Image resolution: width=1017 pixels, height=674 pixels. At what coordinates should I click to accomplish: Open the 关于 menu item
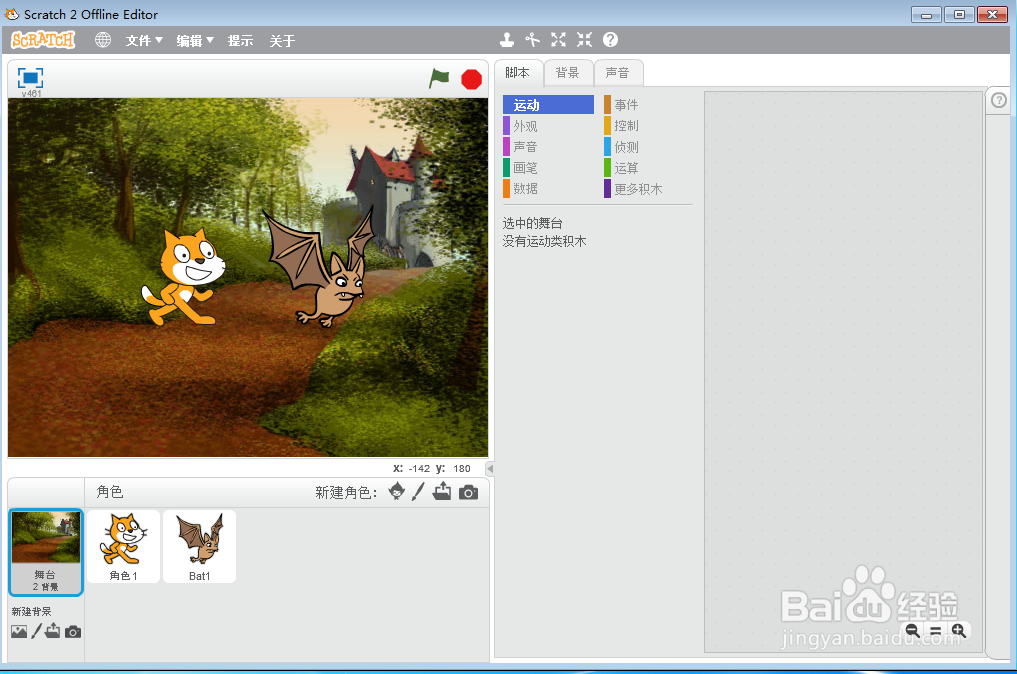pos(282,41)
